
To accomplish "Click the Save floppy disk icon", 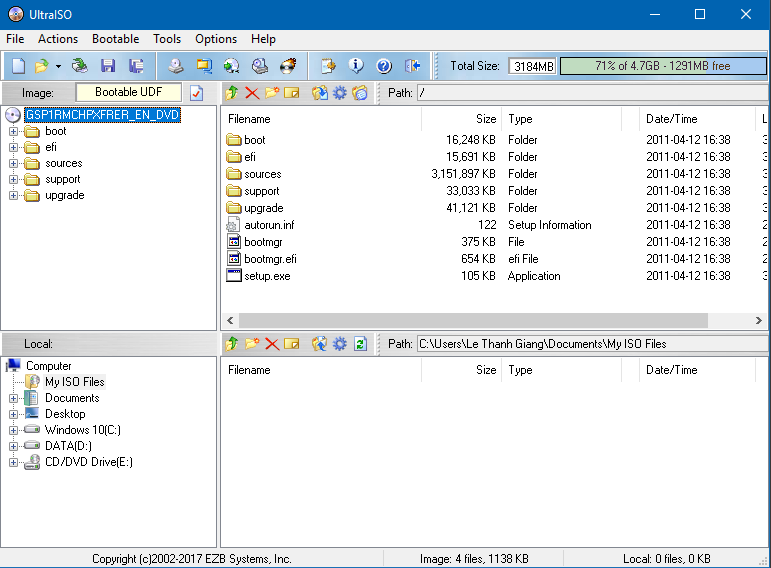I will (x=108, y=65).
